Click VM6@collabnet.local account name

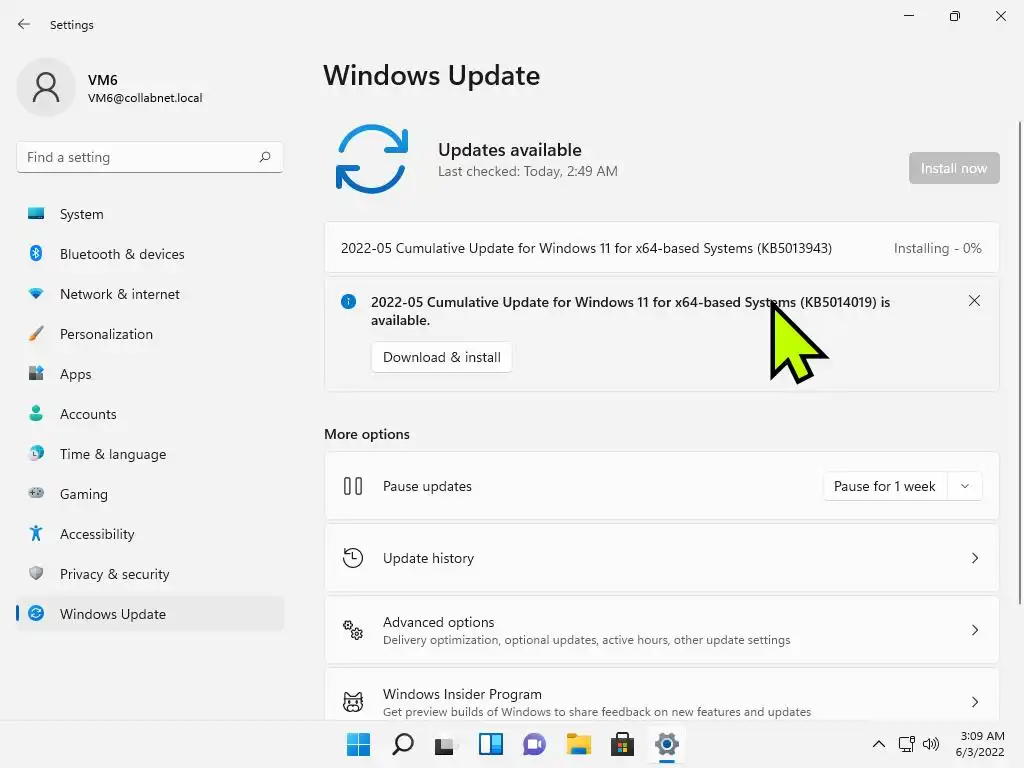click(x=145, y=98)
